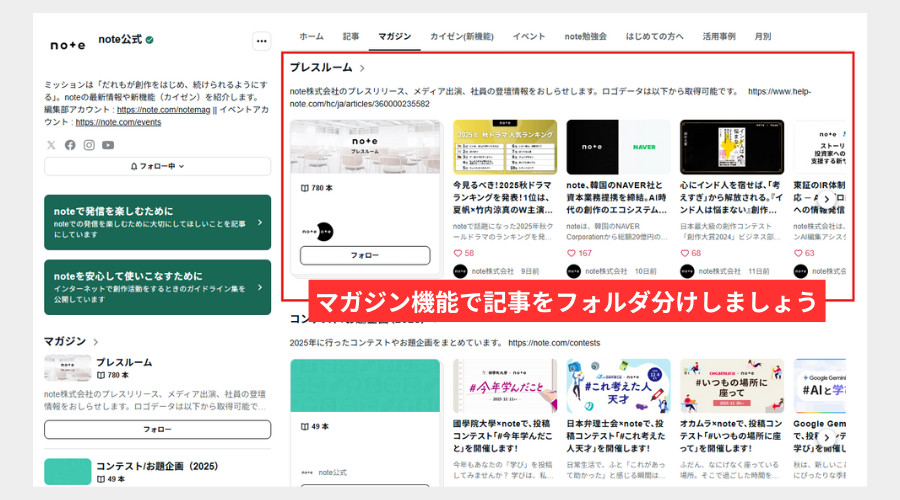Like the インド人 article with 68 likes
Image resolution: width=900 pixels, height=500 pixels.
[x=685, y=253]
